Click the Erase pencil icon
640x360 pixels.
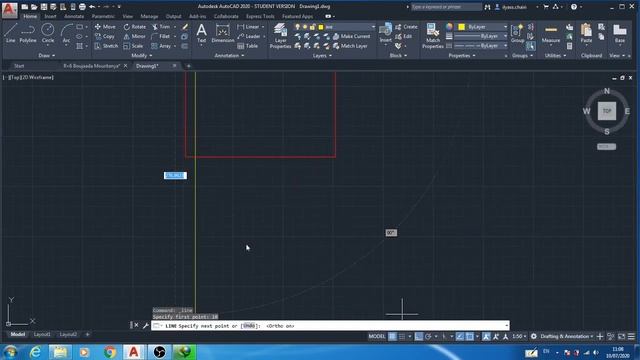(185, 27)
